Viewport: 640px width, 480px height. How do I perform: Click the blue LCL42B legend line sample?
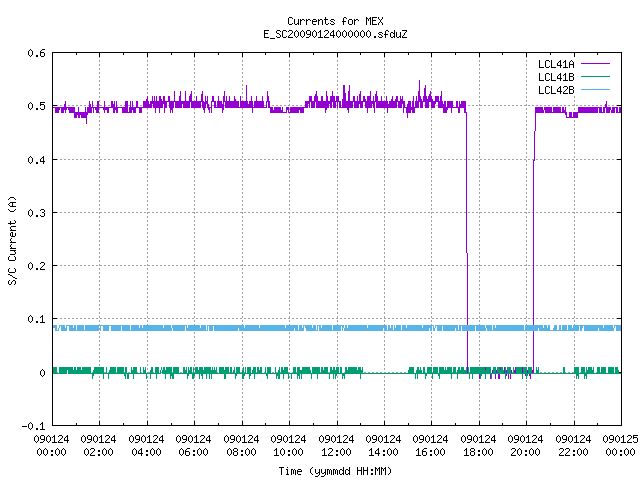point(595,89)
